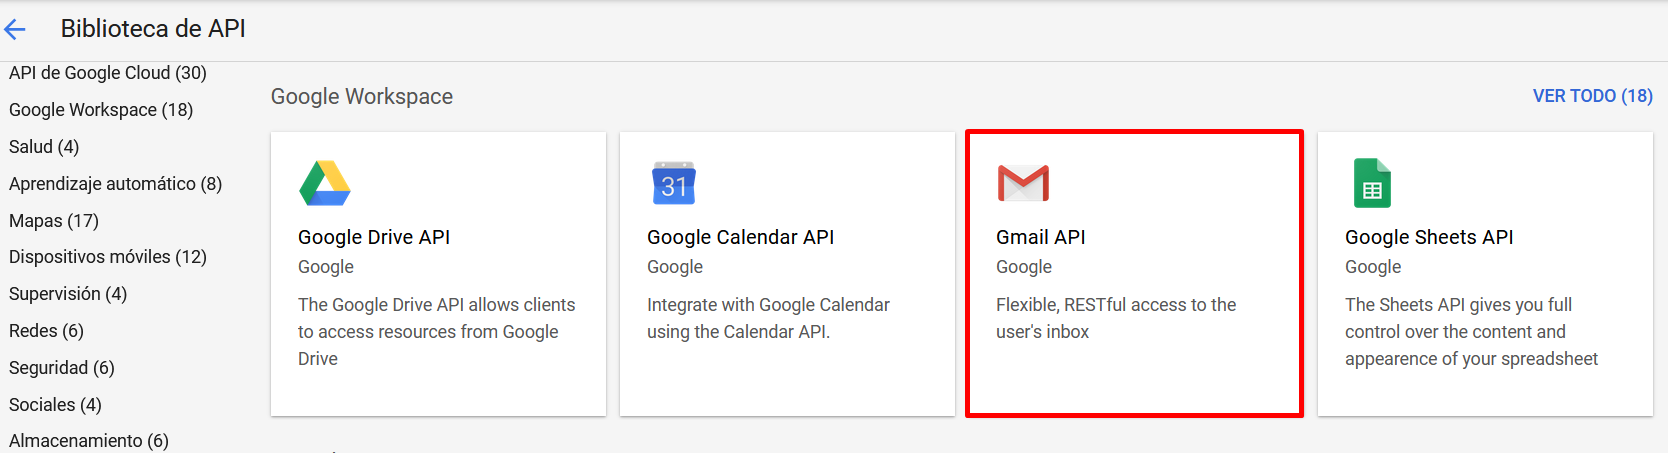Select the Salud (4) category
1668x453 pixels.
(x=44, y=147)
